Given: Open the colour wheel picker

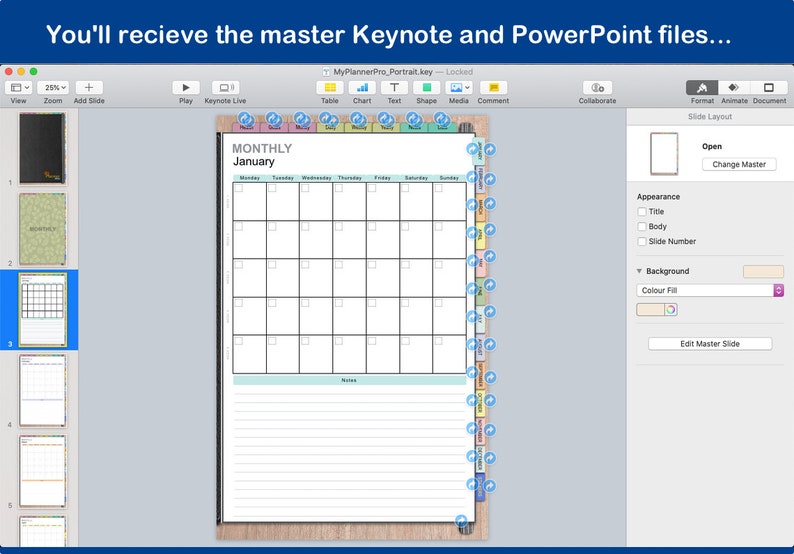Looking at the screenshot, I should (x=670, y=309).
